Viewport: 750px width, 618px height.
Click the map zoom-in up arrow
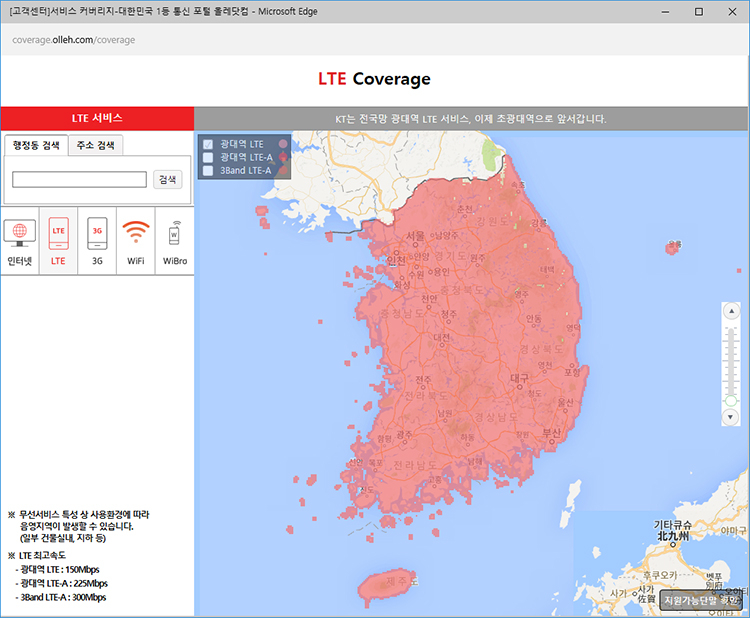pos(730,312)
